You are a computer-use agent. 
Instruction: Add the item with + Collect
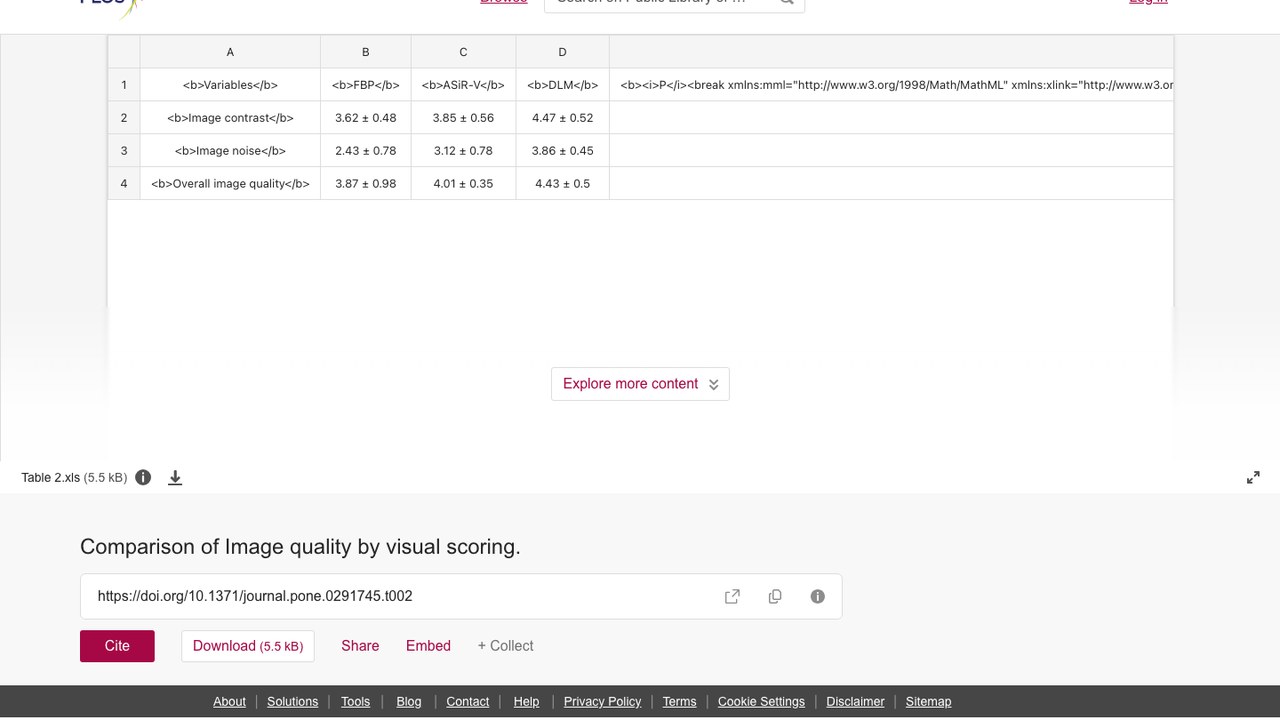tap(505, 646)
